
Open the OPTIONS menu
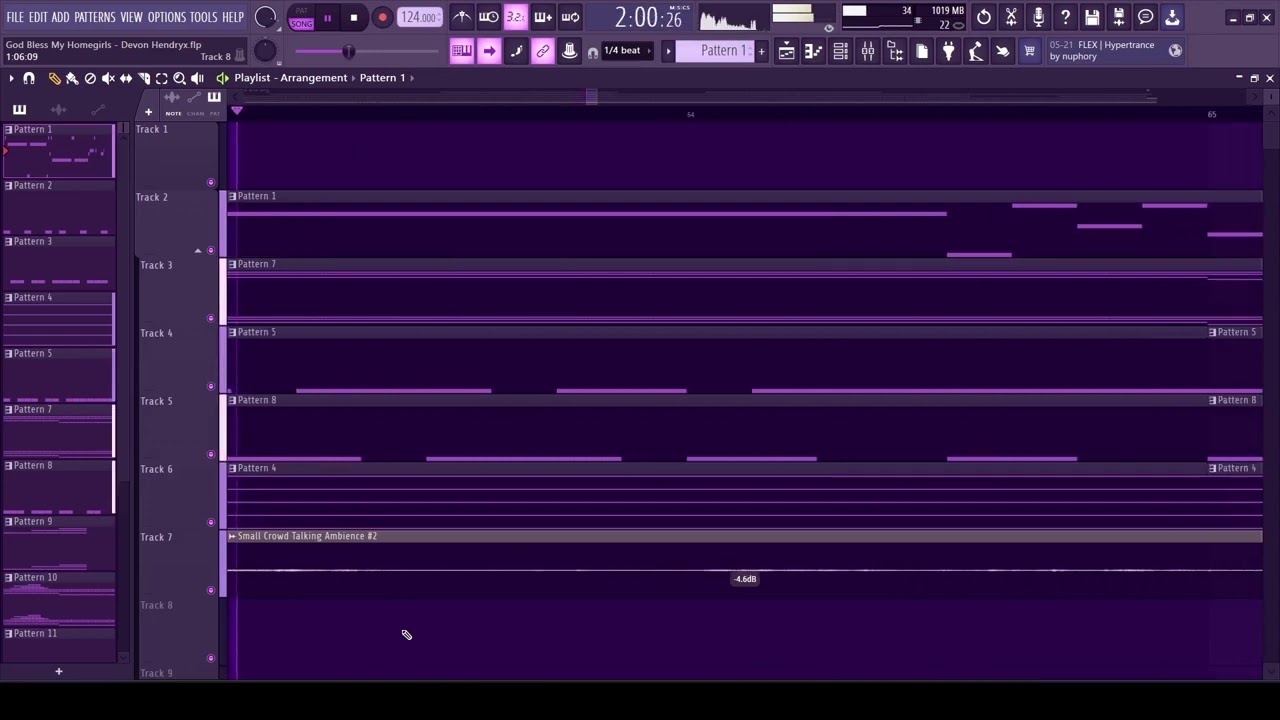click(167, 17)
